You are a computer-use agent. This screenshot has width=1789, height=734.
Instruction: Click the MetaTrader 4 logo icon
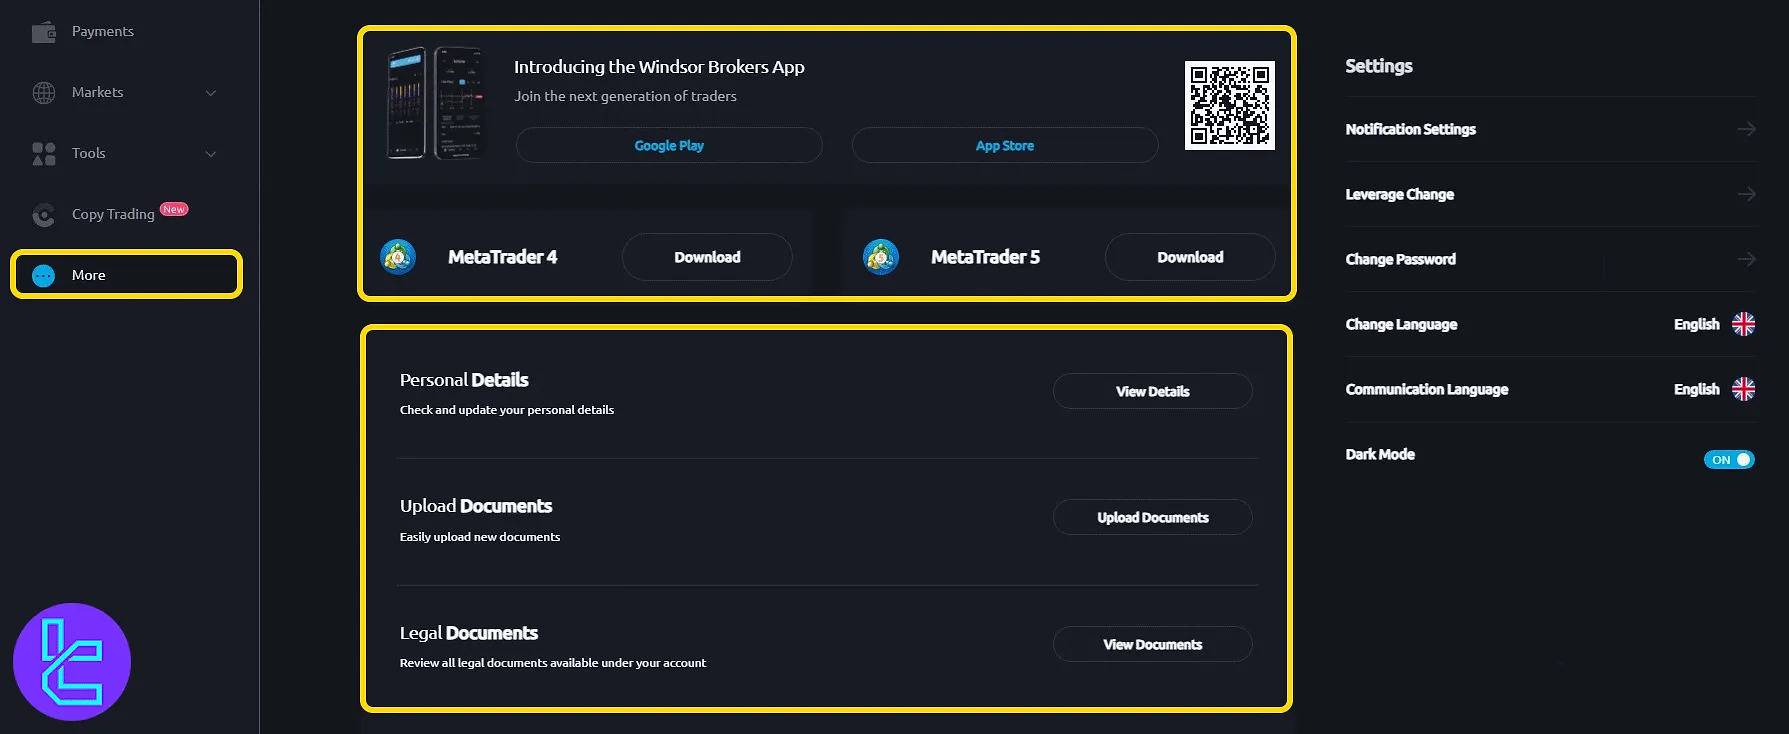click(x=398, y=257)
